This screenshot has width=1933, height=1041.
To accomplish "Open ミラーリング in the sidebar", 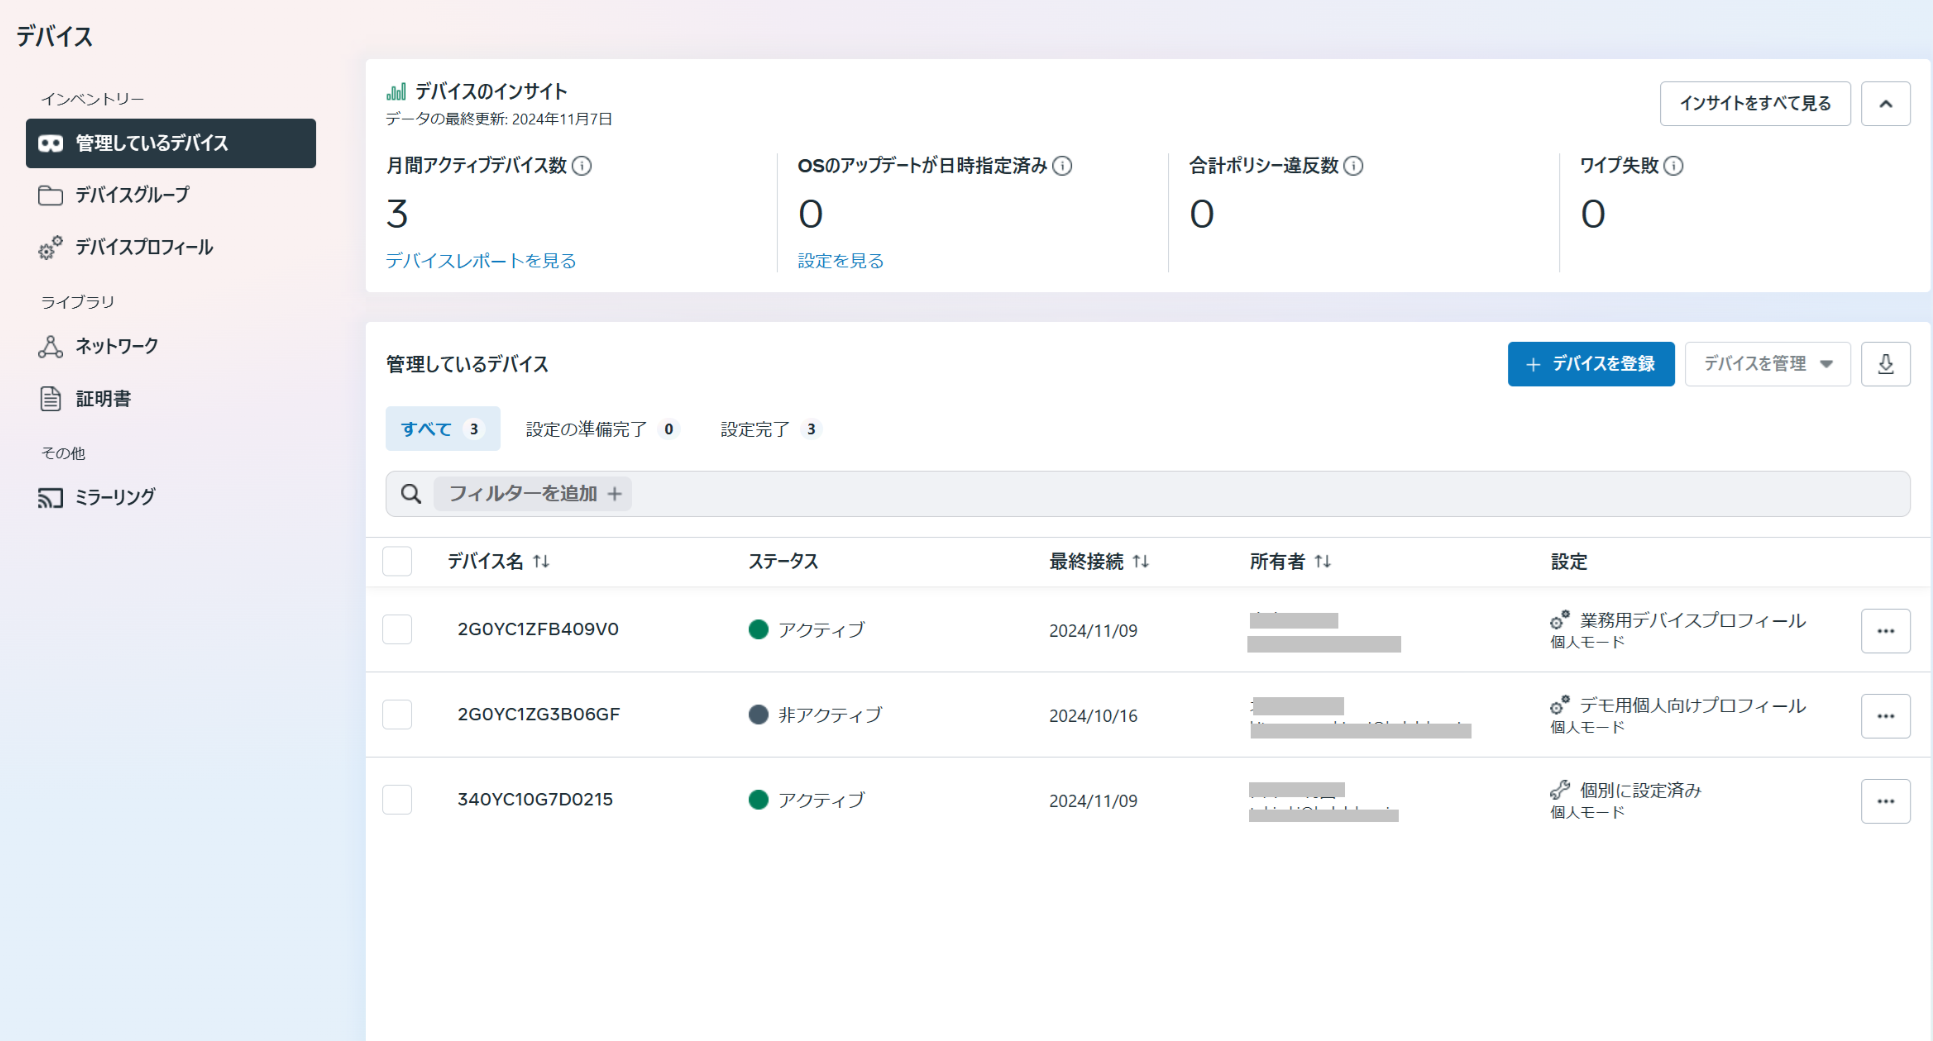I will [x=115, y=497].
